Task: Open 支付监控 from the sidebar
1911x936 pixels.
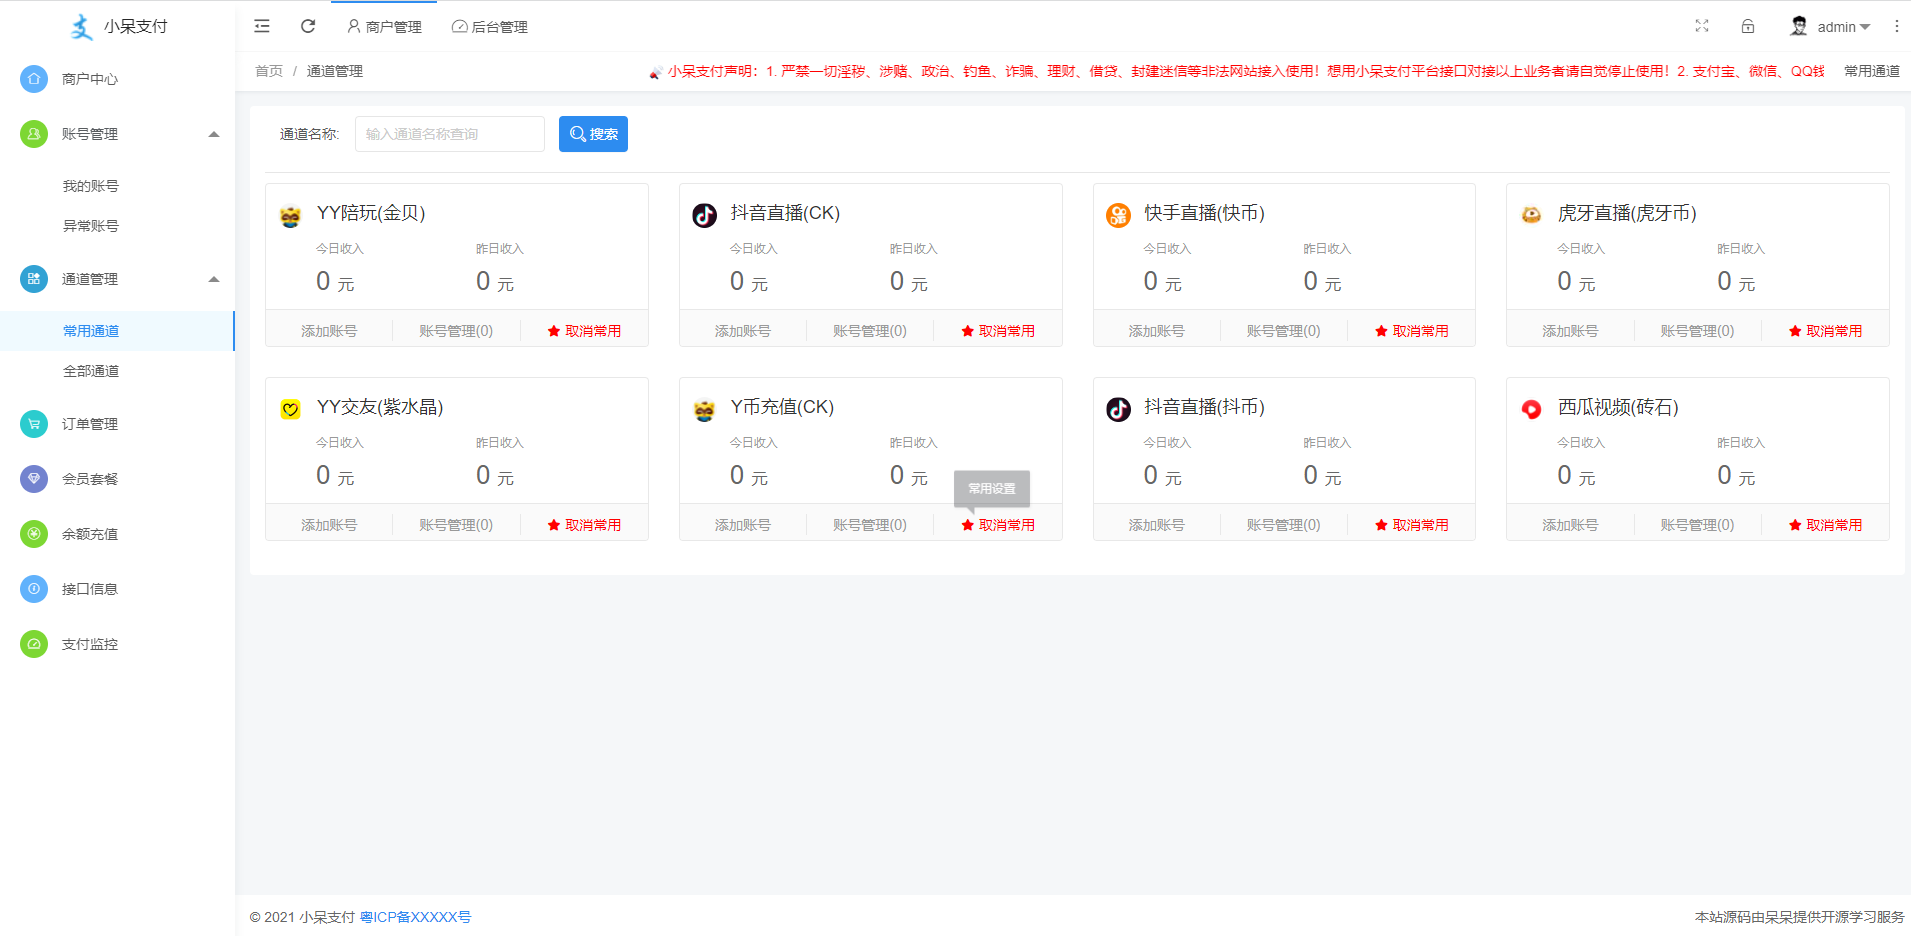Action: pos(33,643)
